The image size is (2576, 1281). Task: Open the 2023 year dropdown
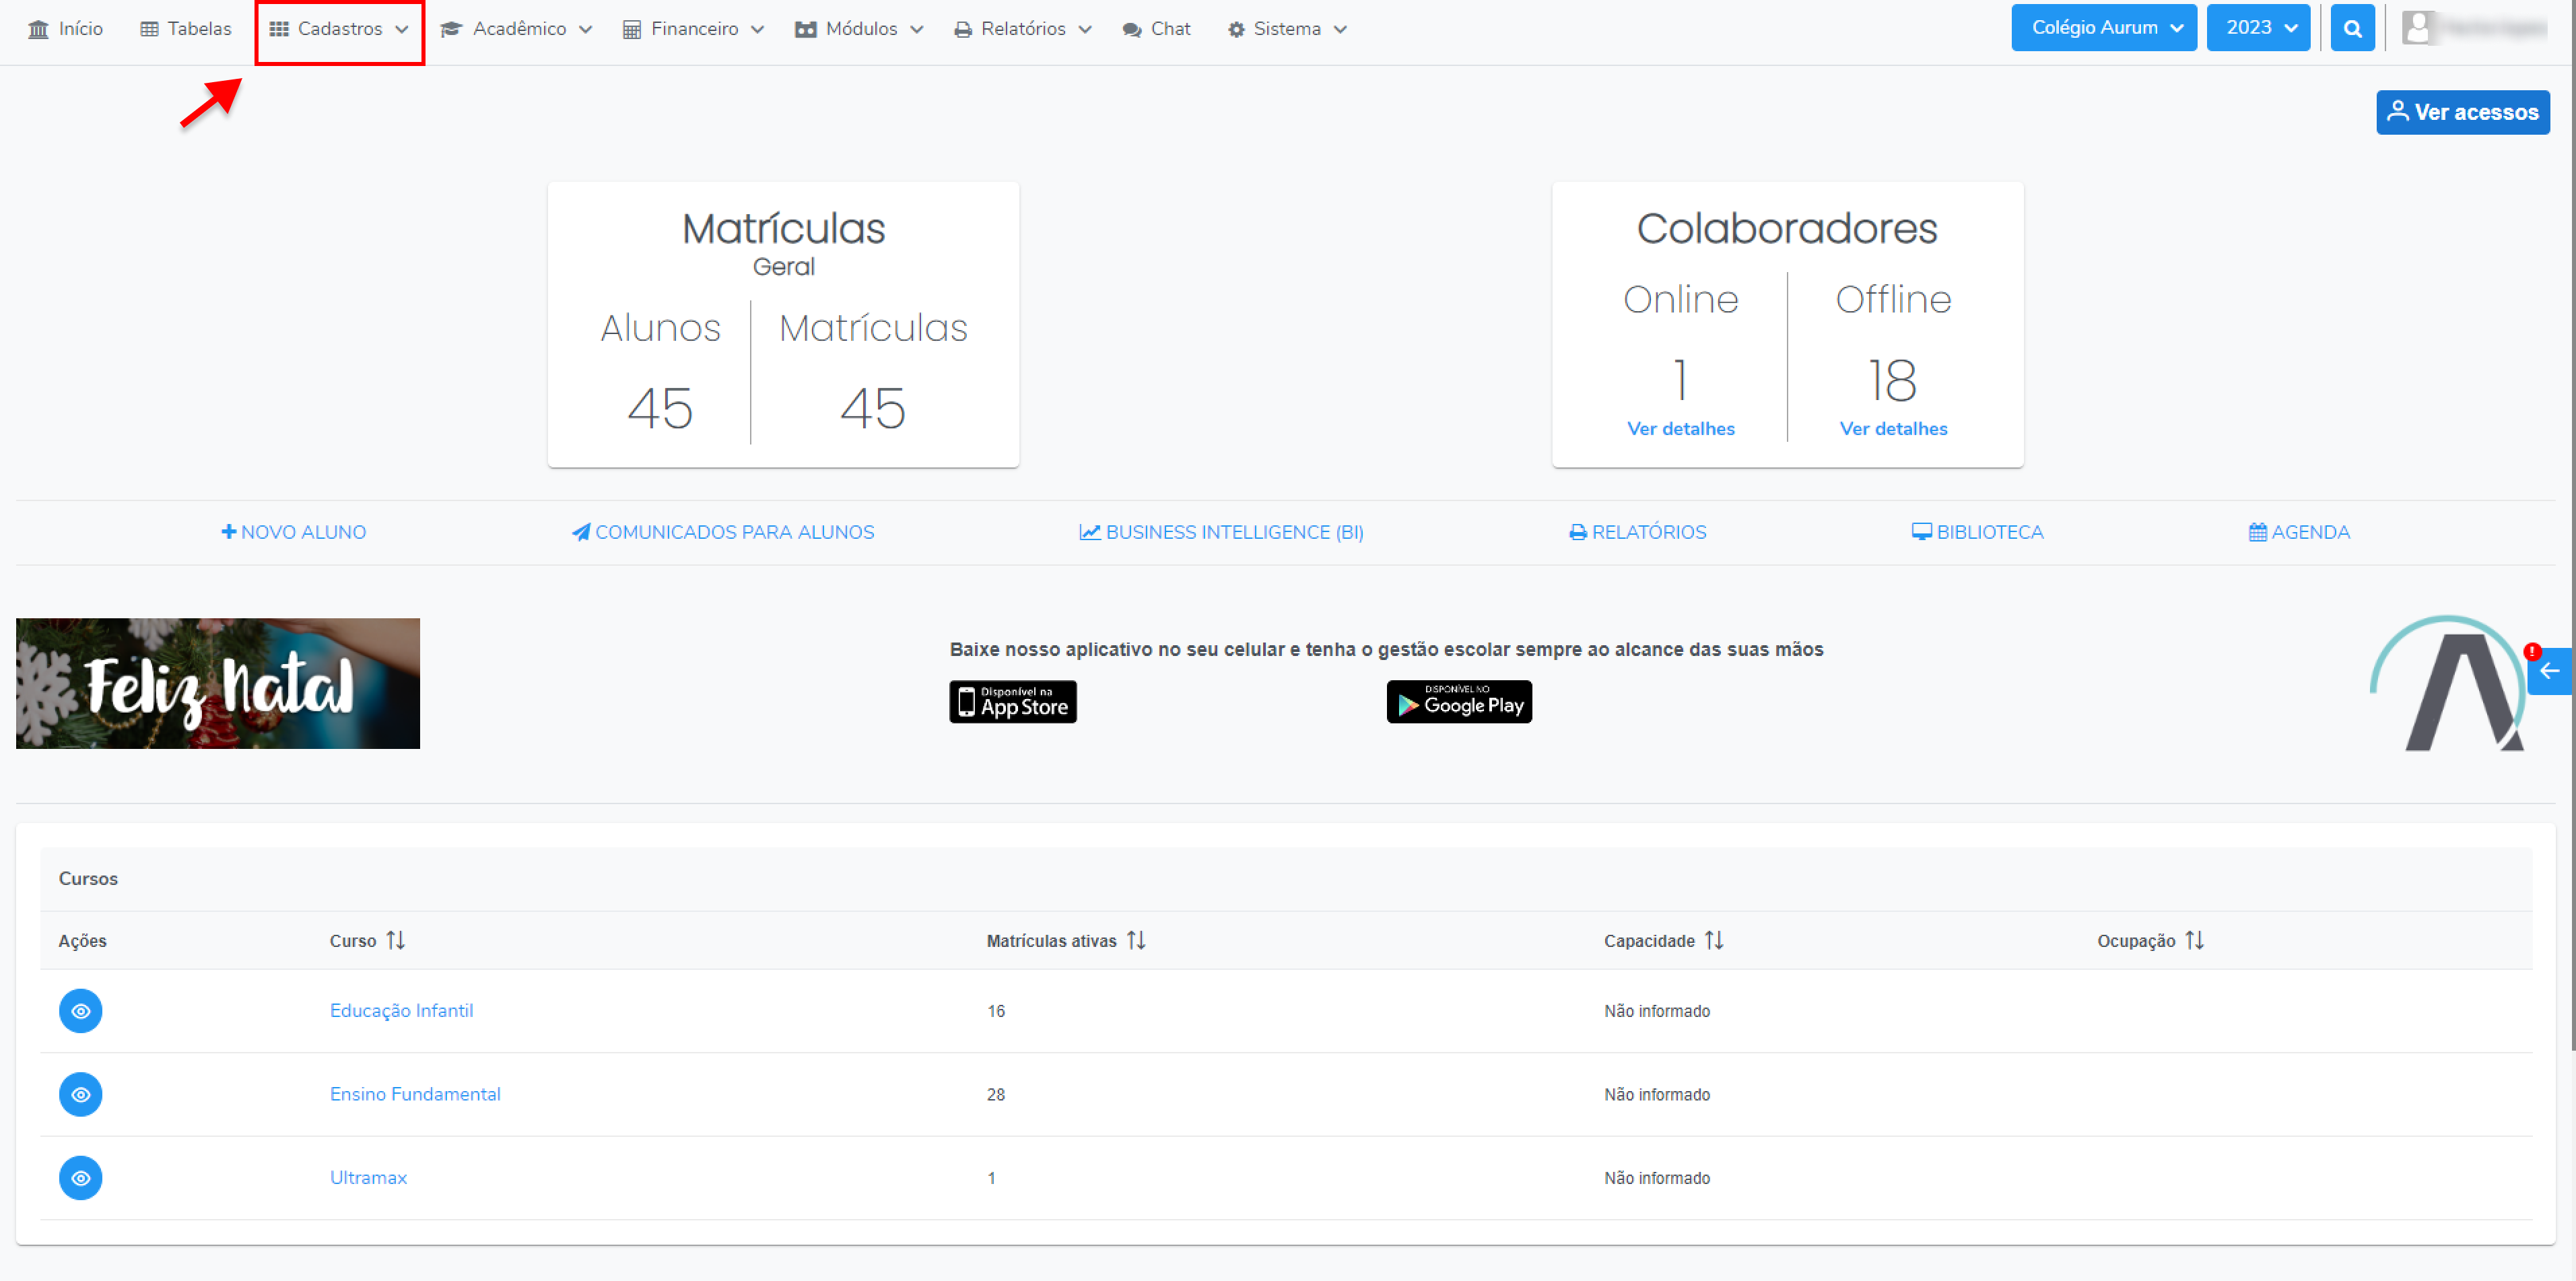(x=2258, y=28)
